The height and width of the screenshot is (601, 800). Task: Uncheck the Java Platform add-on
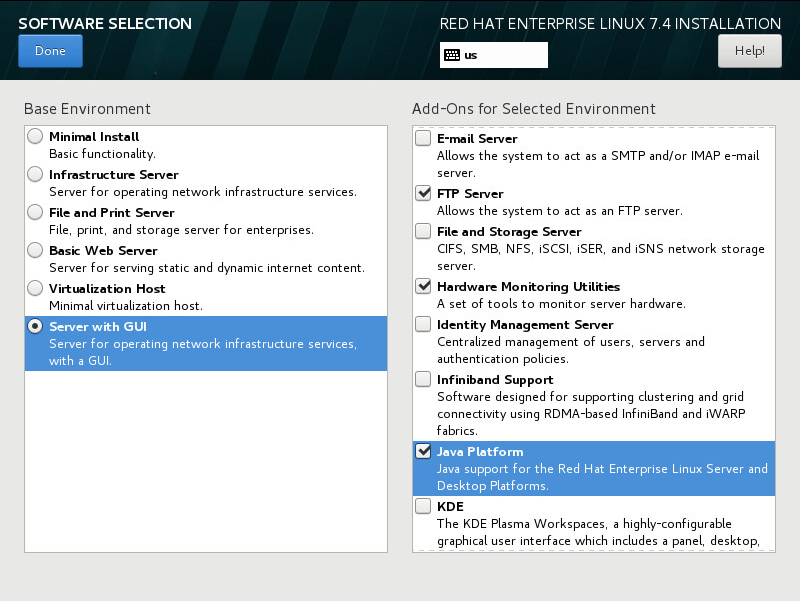[x=423, y=452]
